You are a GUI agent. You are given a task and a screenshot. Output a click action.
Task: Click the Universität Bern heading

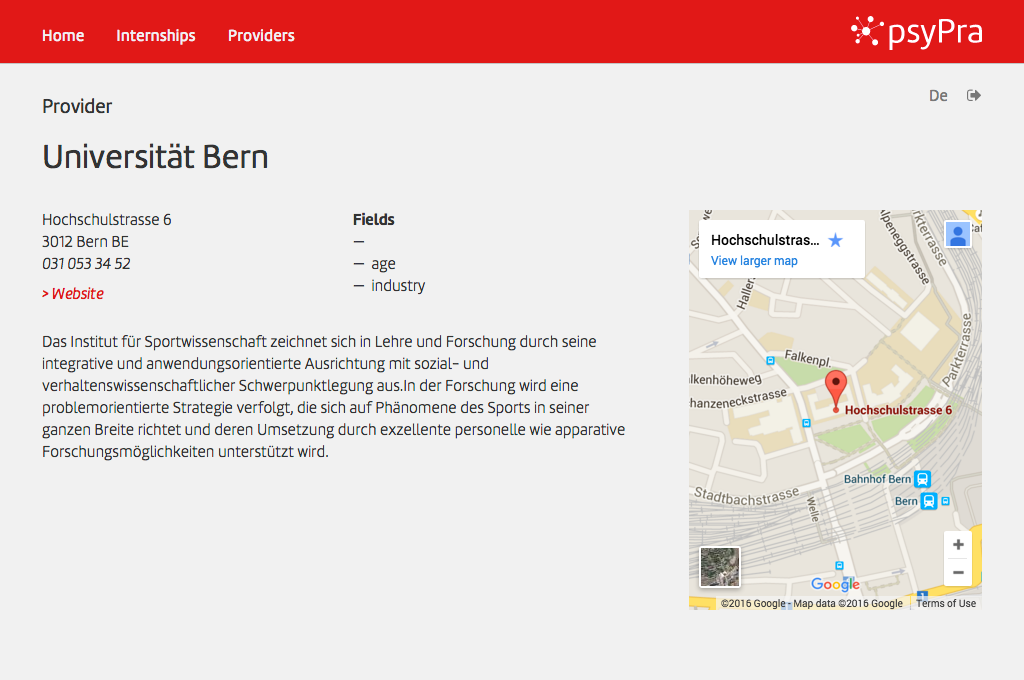point(155,157)
